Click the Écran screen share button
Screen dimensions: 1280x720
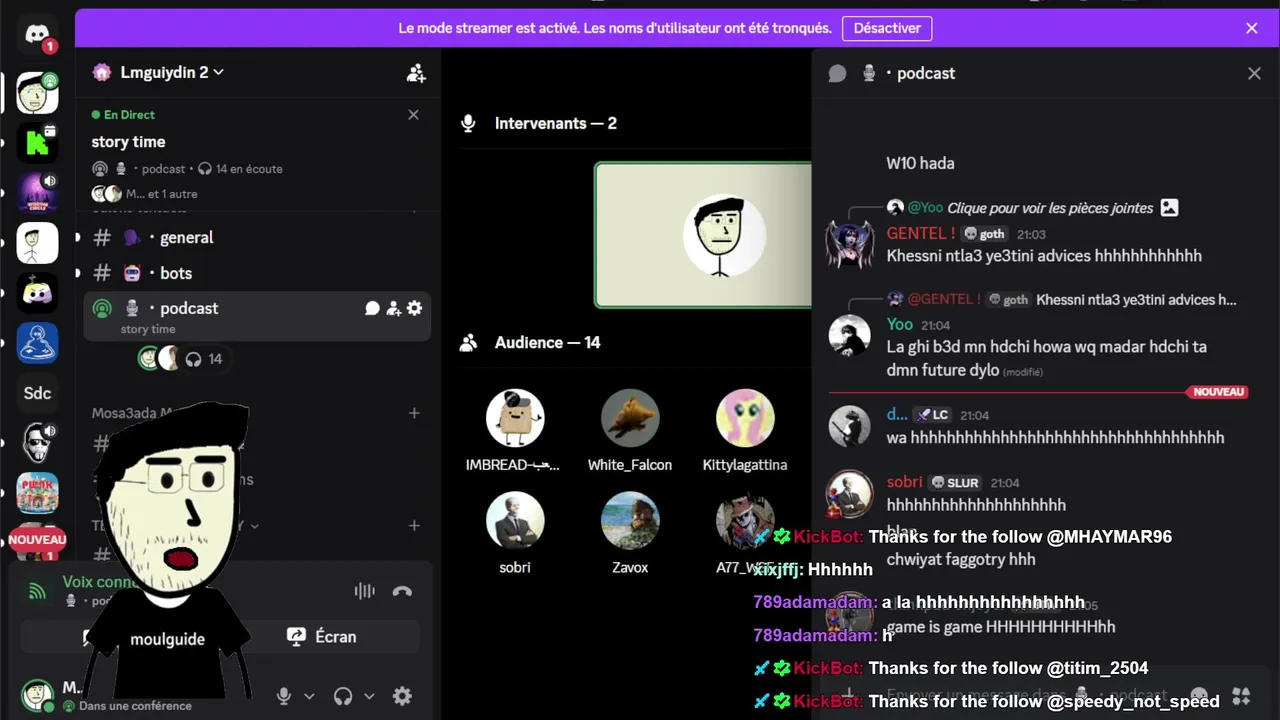click(322, 636)
